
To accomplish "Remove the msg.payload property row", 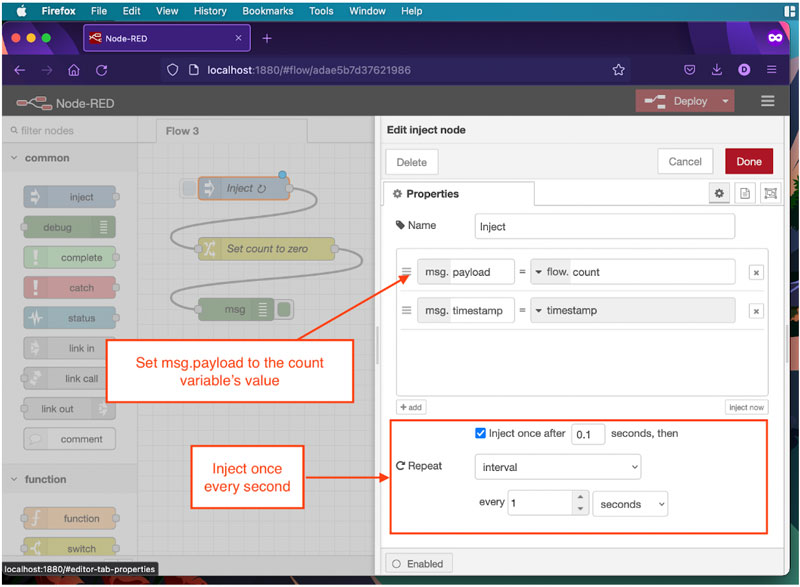I will 757,272.
